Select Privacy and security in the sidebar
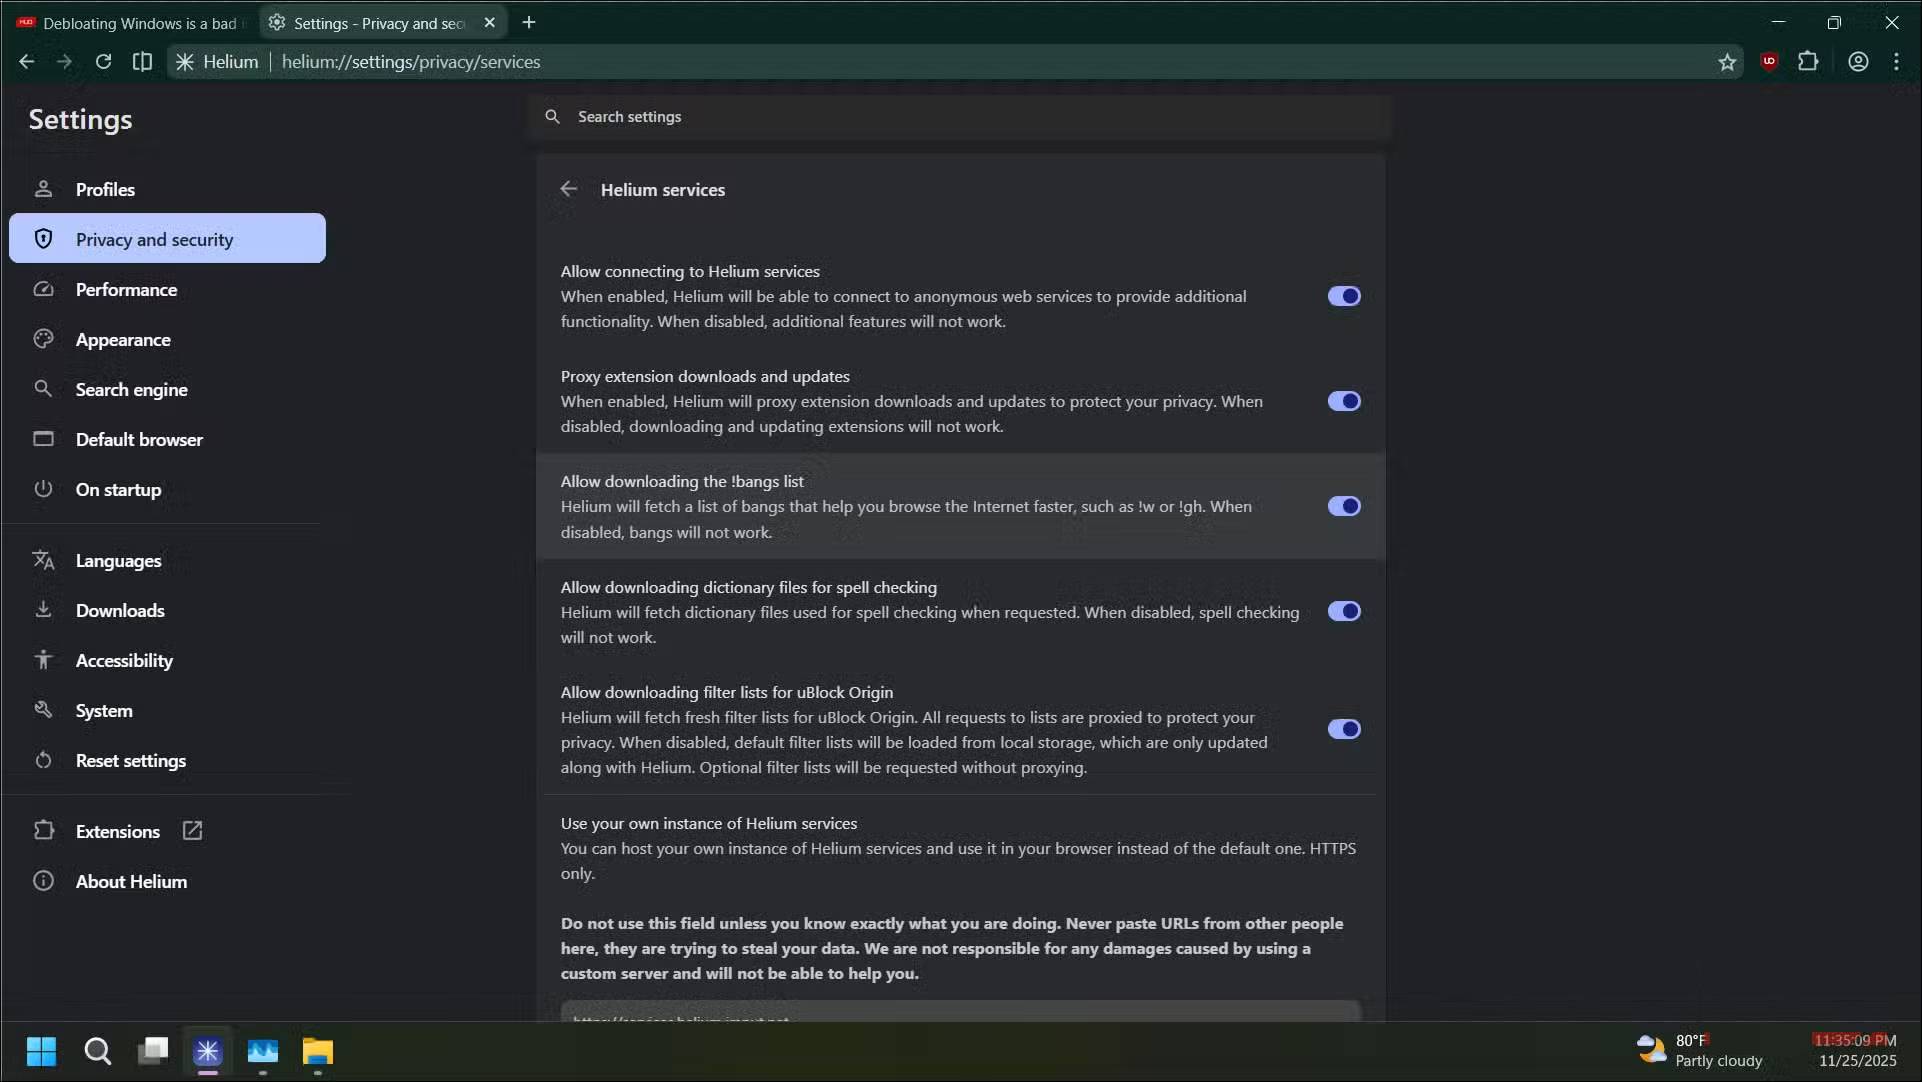The width and height of the screenshot is (1922, 1082). [x=152, y=238]
